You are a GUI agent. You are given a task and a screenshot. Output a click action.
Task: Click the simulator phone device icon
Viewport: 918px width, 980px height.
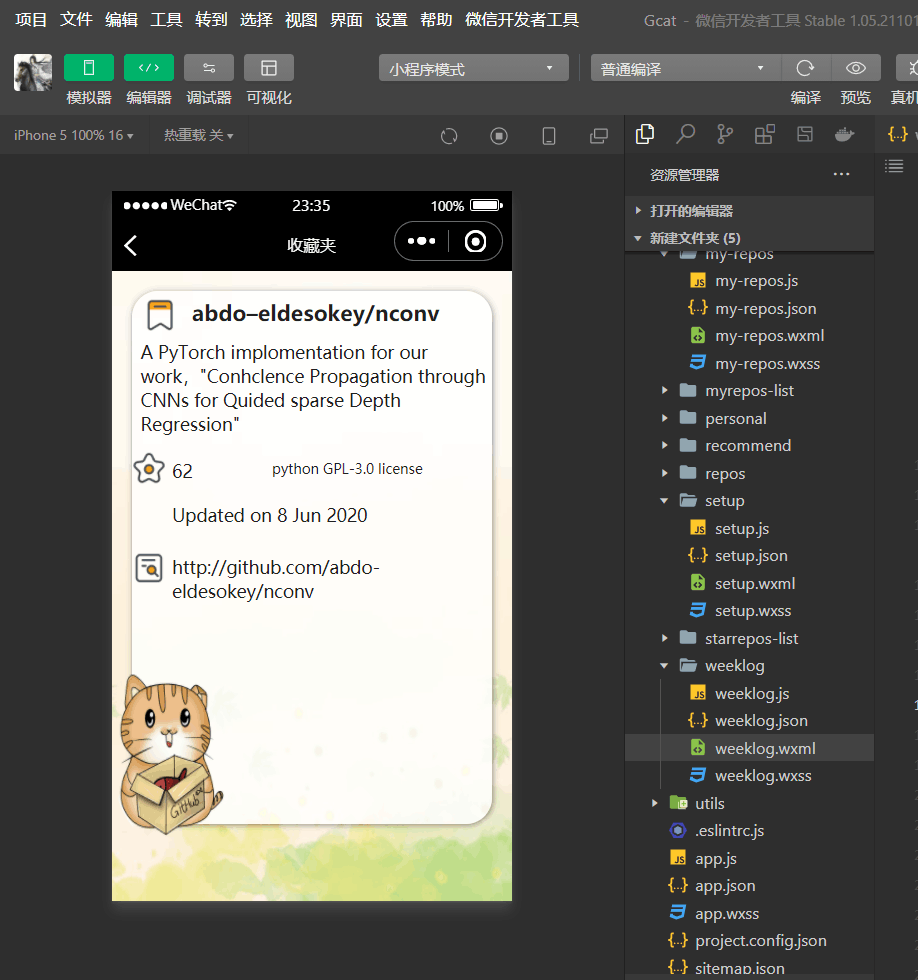549,136
